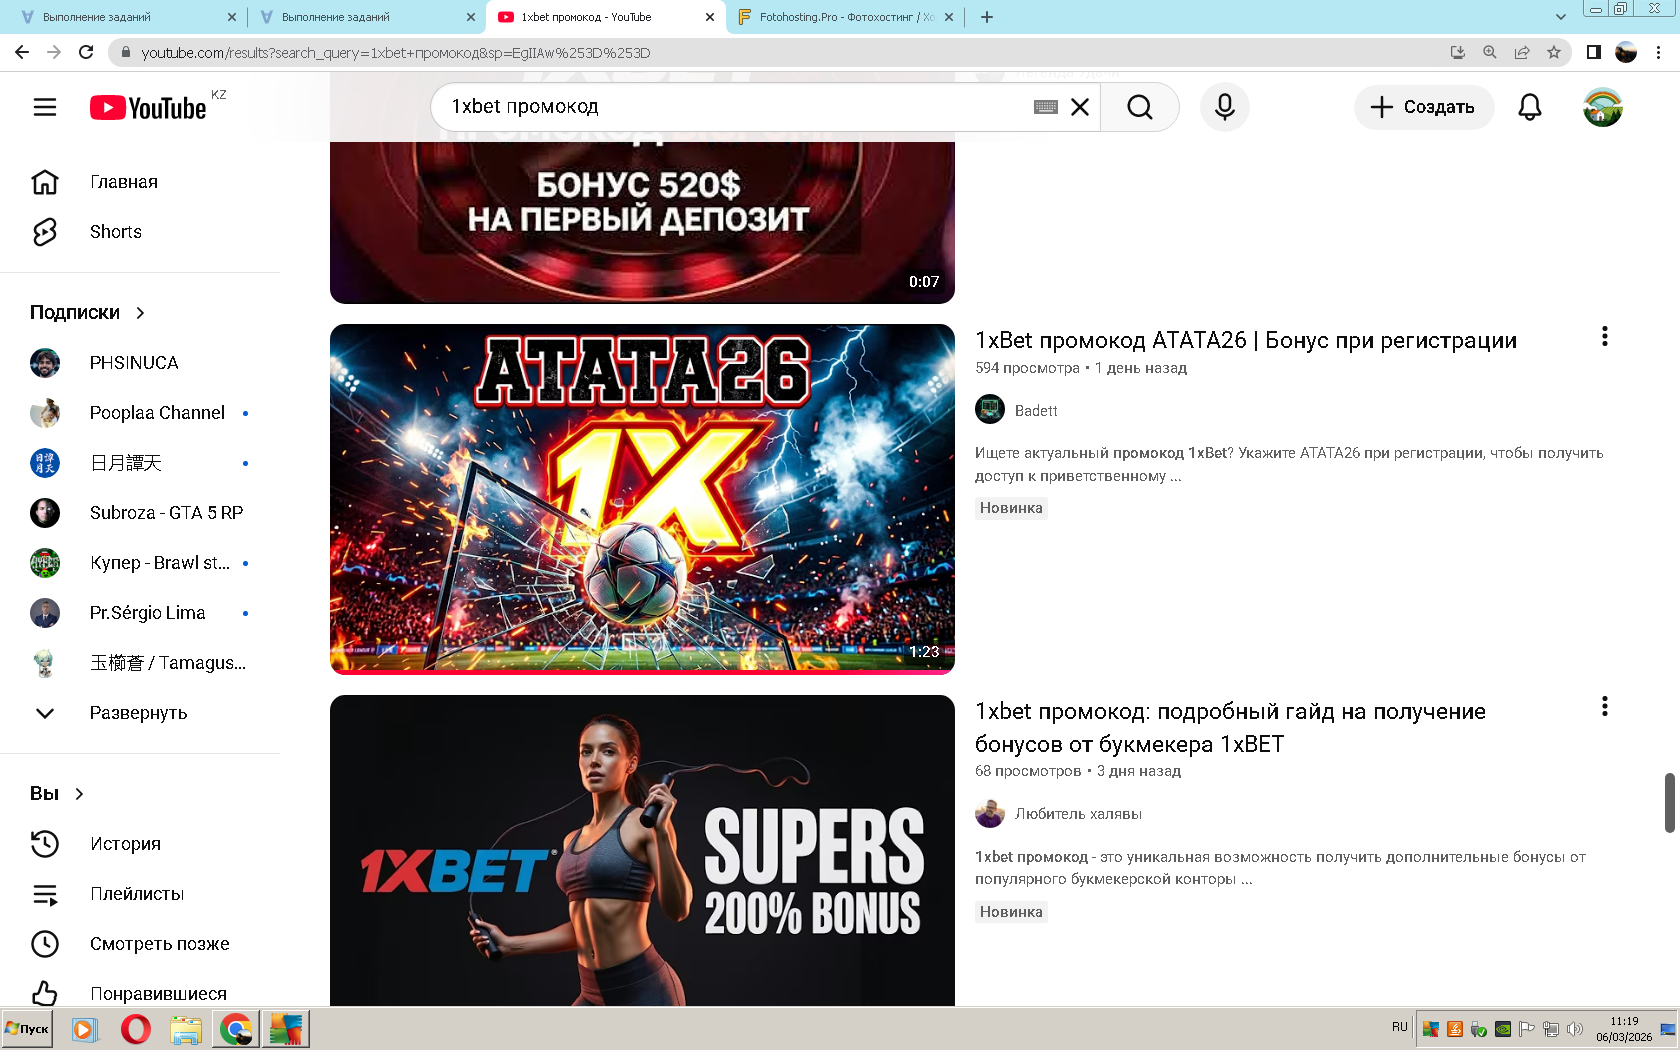
Task: Play the ATATA26 video thumbnail
Action: tap(642, 499)
